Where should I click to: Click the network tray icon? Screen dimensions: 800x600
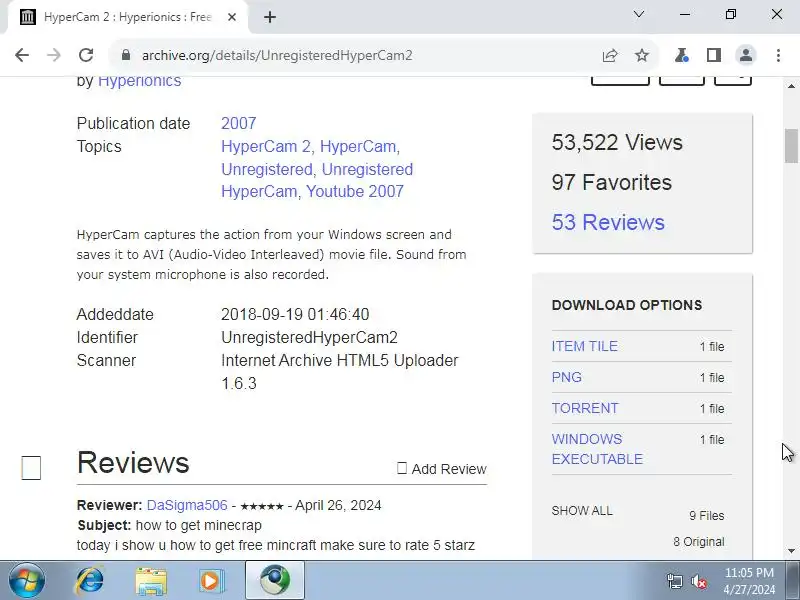[674, 581]
